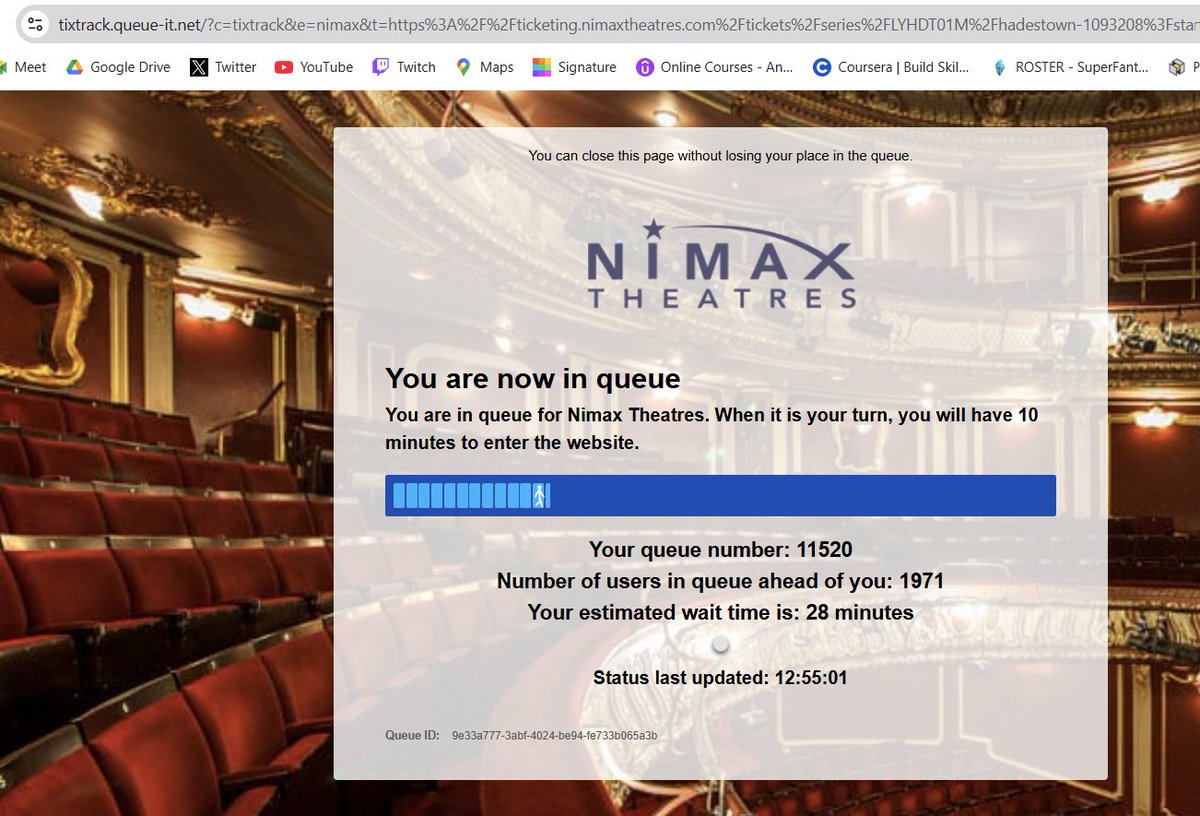Click the colorful Signature bookmark icon

[541, 67]
